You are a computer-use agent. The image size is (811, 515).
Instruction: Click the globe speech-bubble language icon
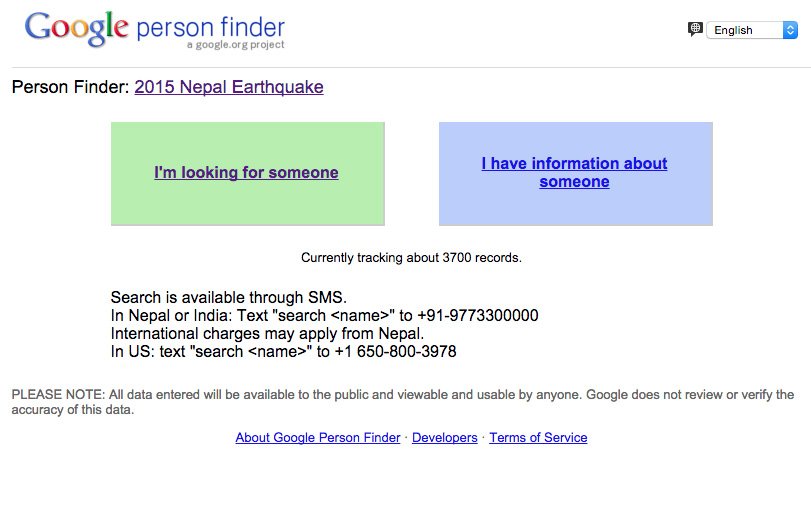(x=695, y=29)
